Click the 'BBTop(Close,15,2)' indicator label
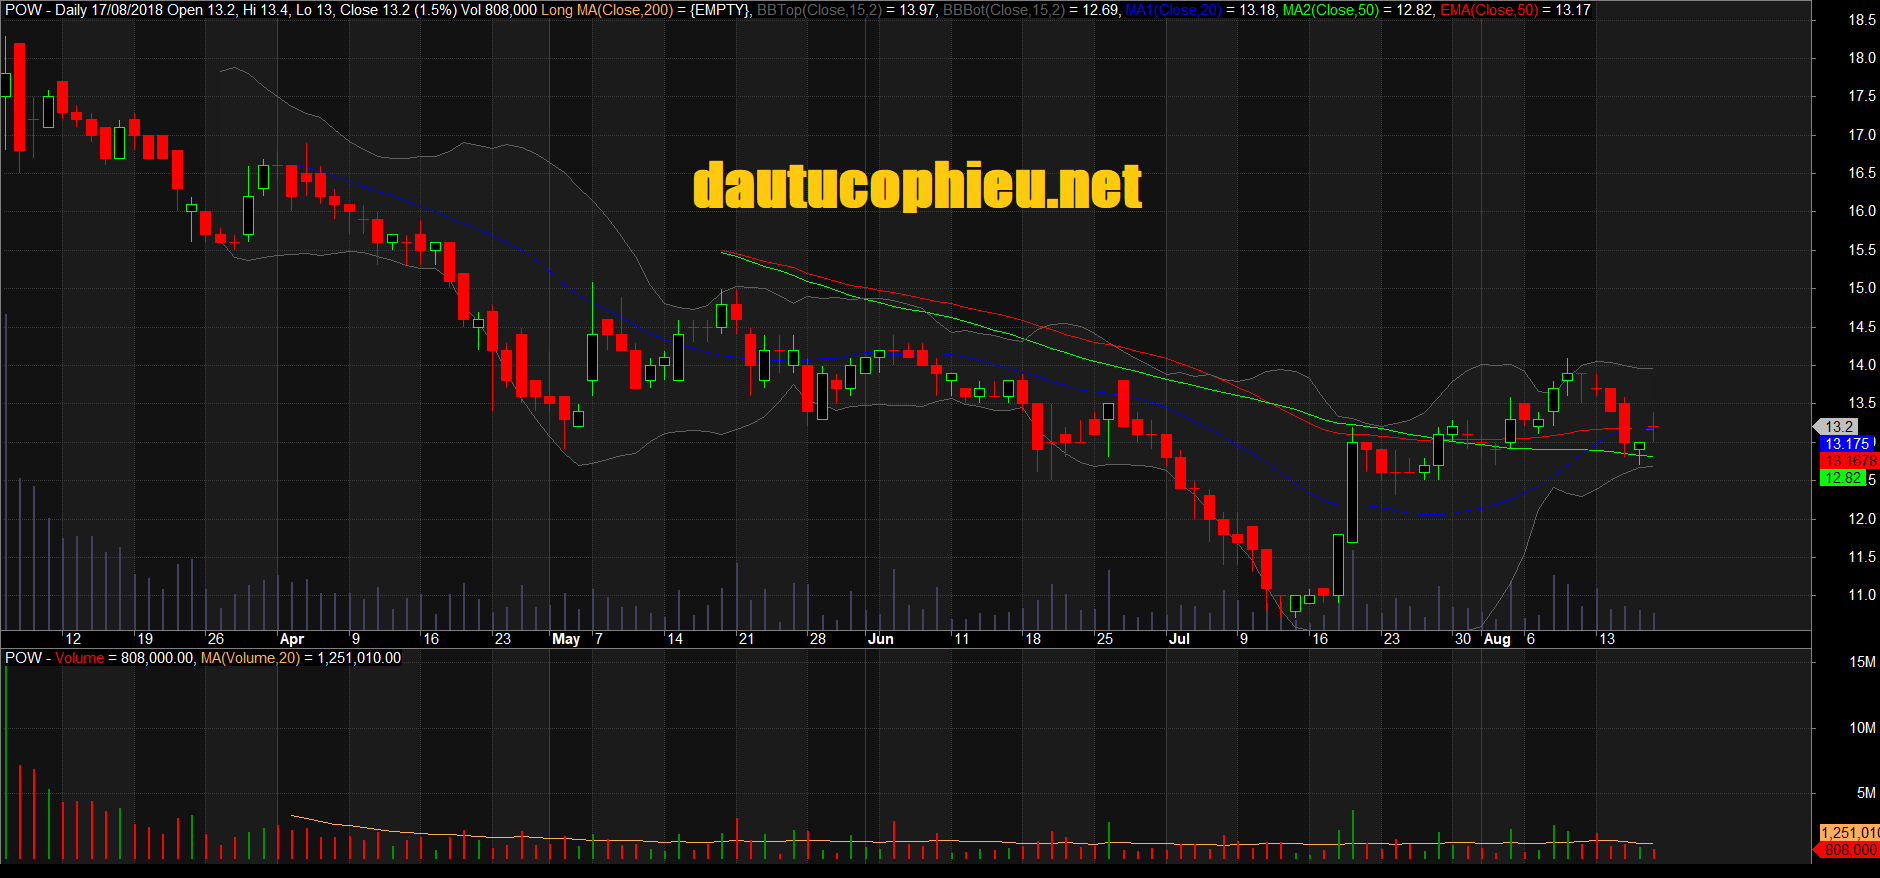The height and width of the screenshot is (878, 1880). 819,10
